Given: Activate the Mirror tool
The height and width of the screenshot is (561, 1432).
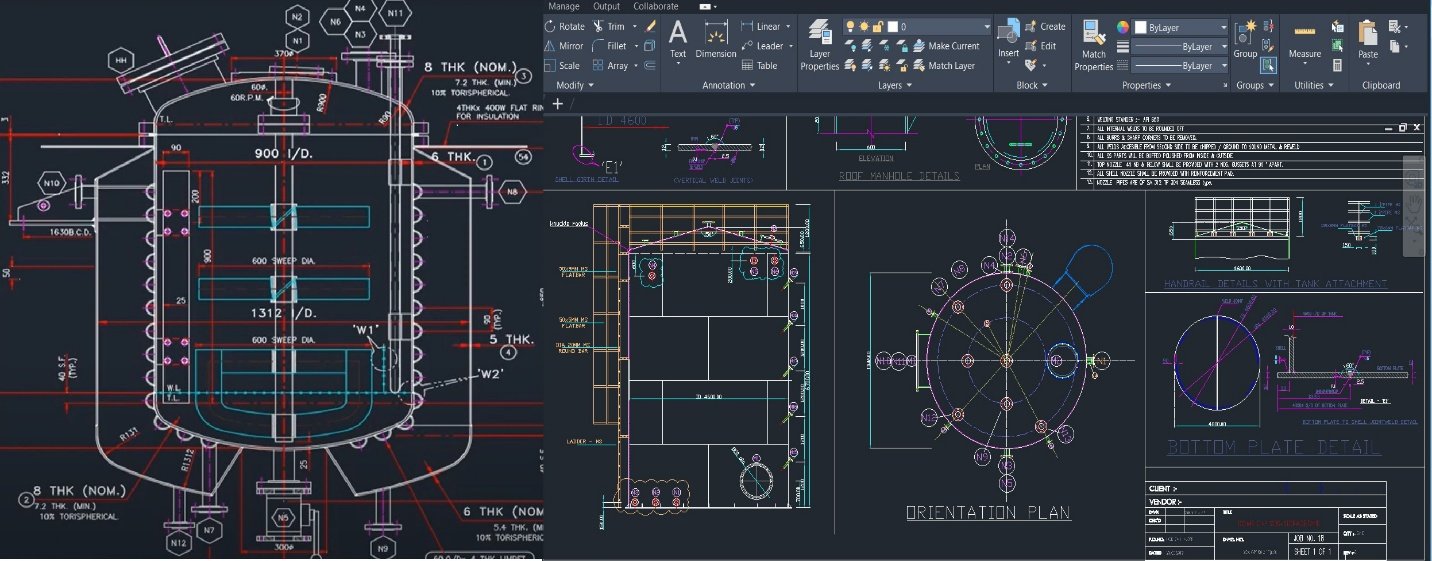Looking at the screenshot, I should 564,46.
